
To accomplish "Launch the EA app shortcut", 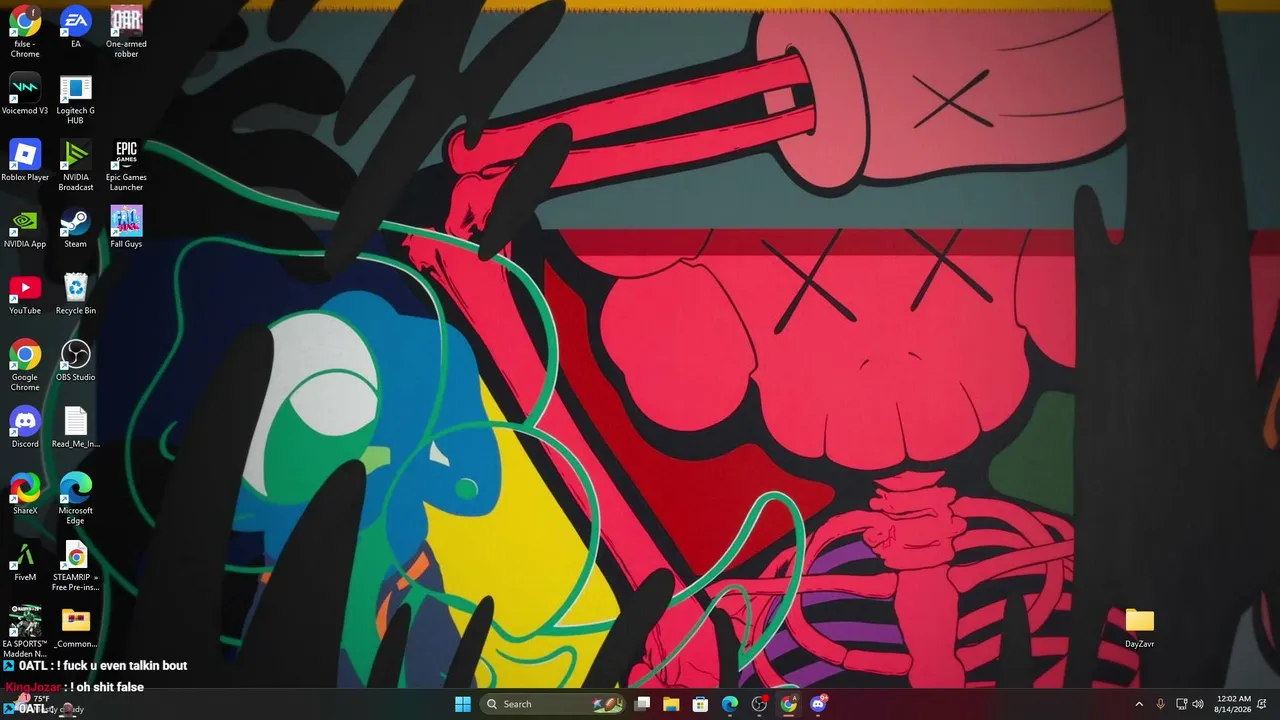I will pyautogui.click(x=76, y=27).
